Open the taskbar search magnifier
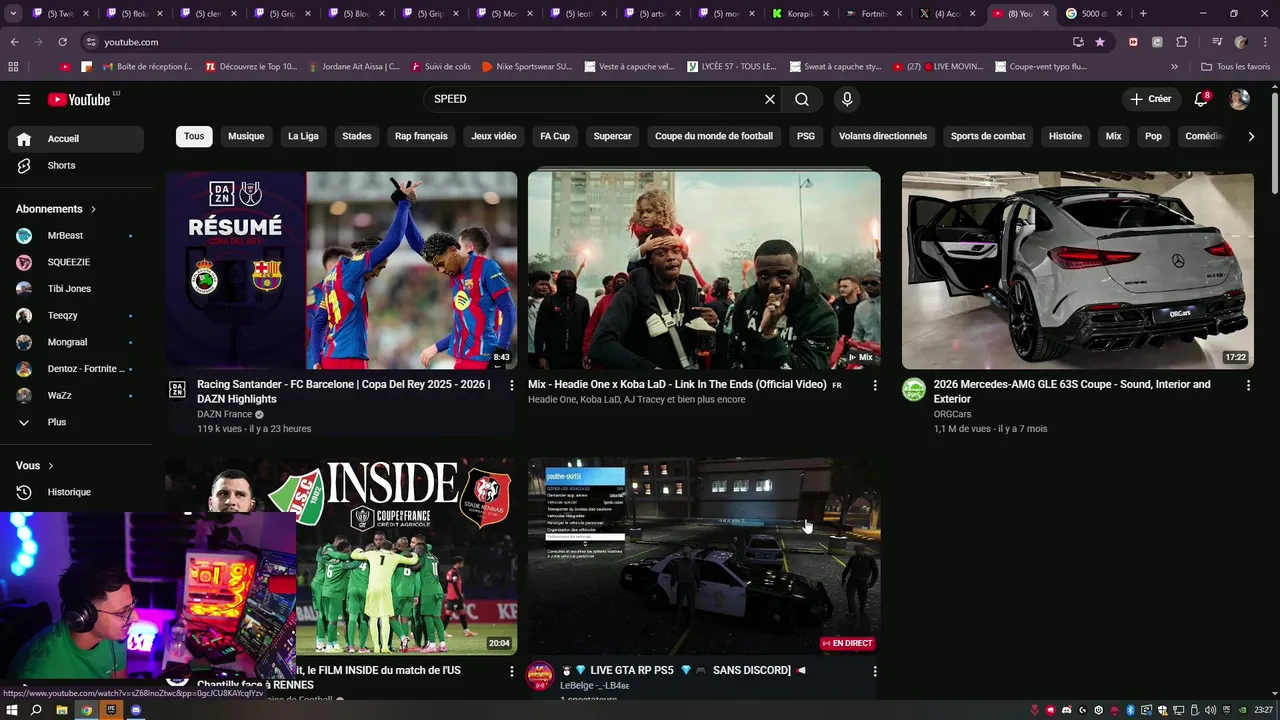The height and width of the screenshot is (720, 1280). [37, 710]
